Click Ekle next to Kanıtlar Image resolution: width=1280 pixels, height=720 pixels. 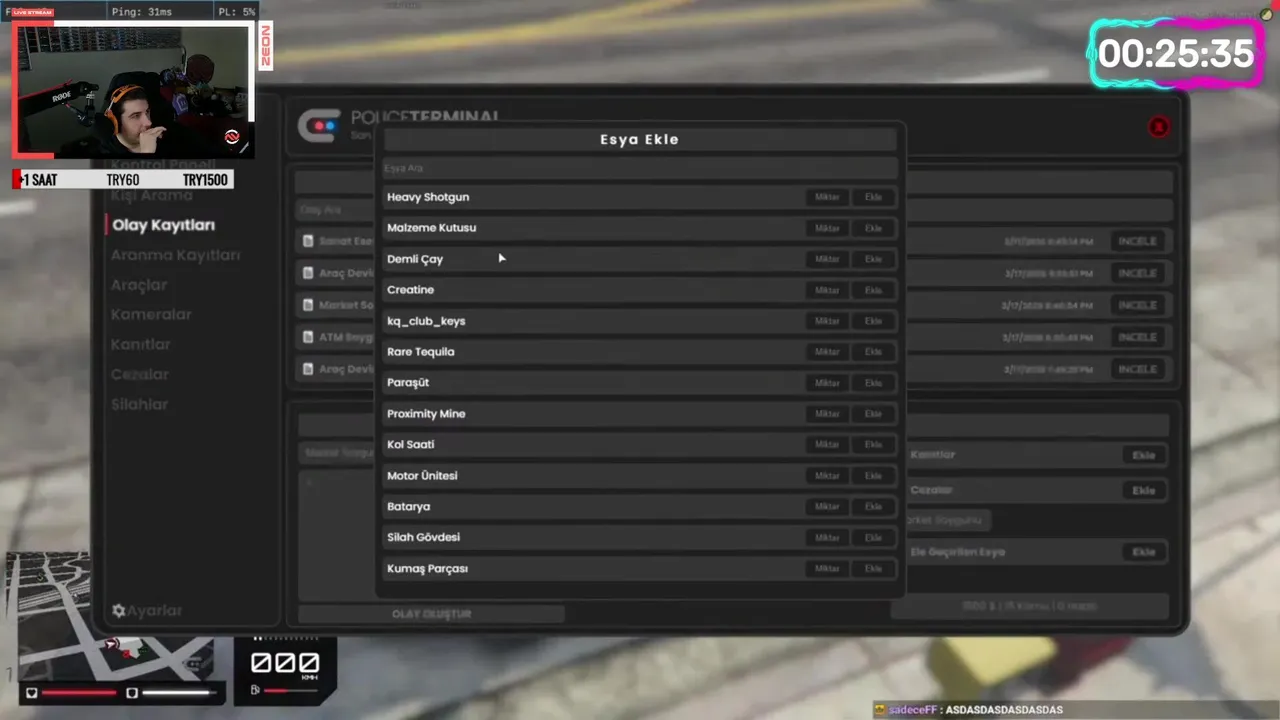(x=1143, y=455)
